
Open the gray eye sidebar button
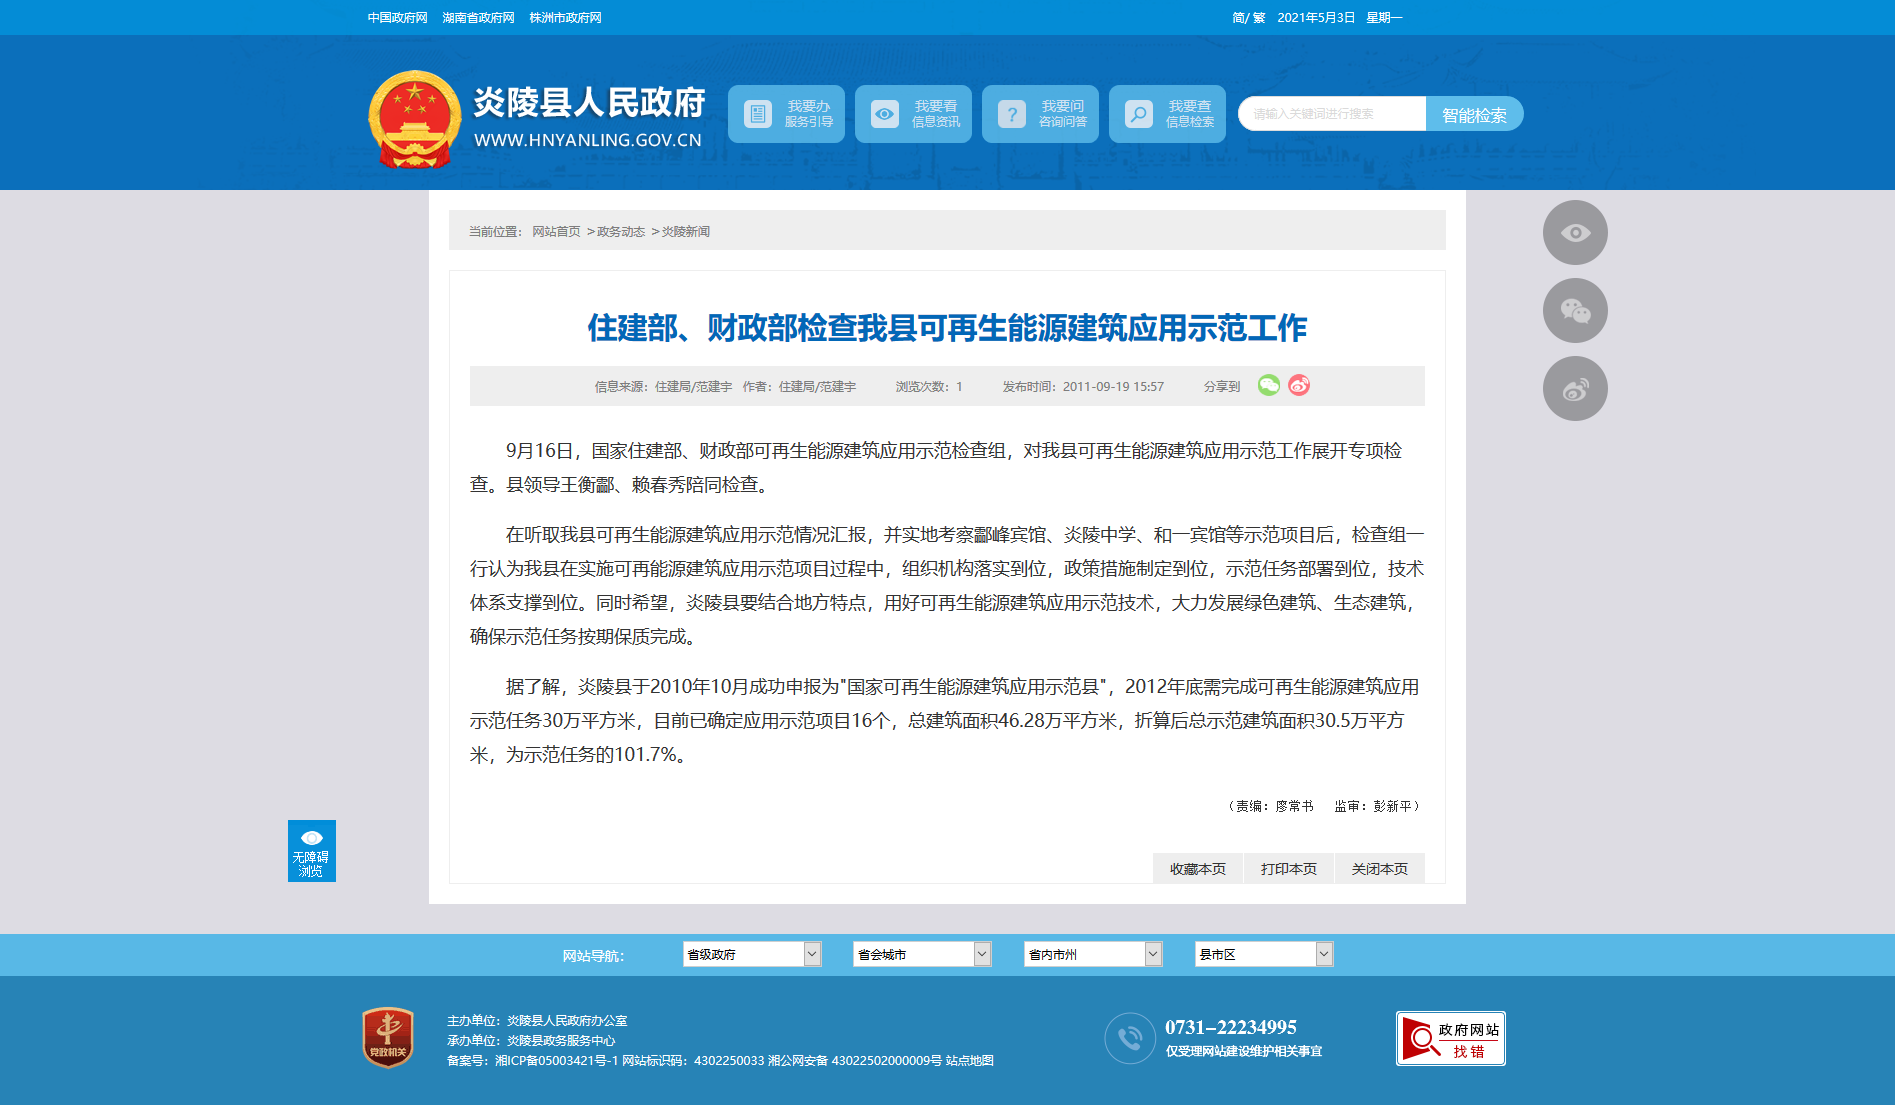click(x=1575, y=233)
